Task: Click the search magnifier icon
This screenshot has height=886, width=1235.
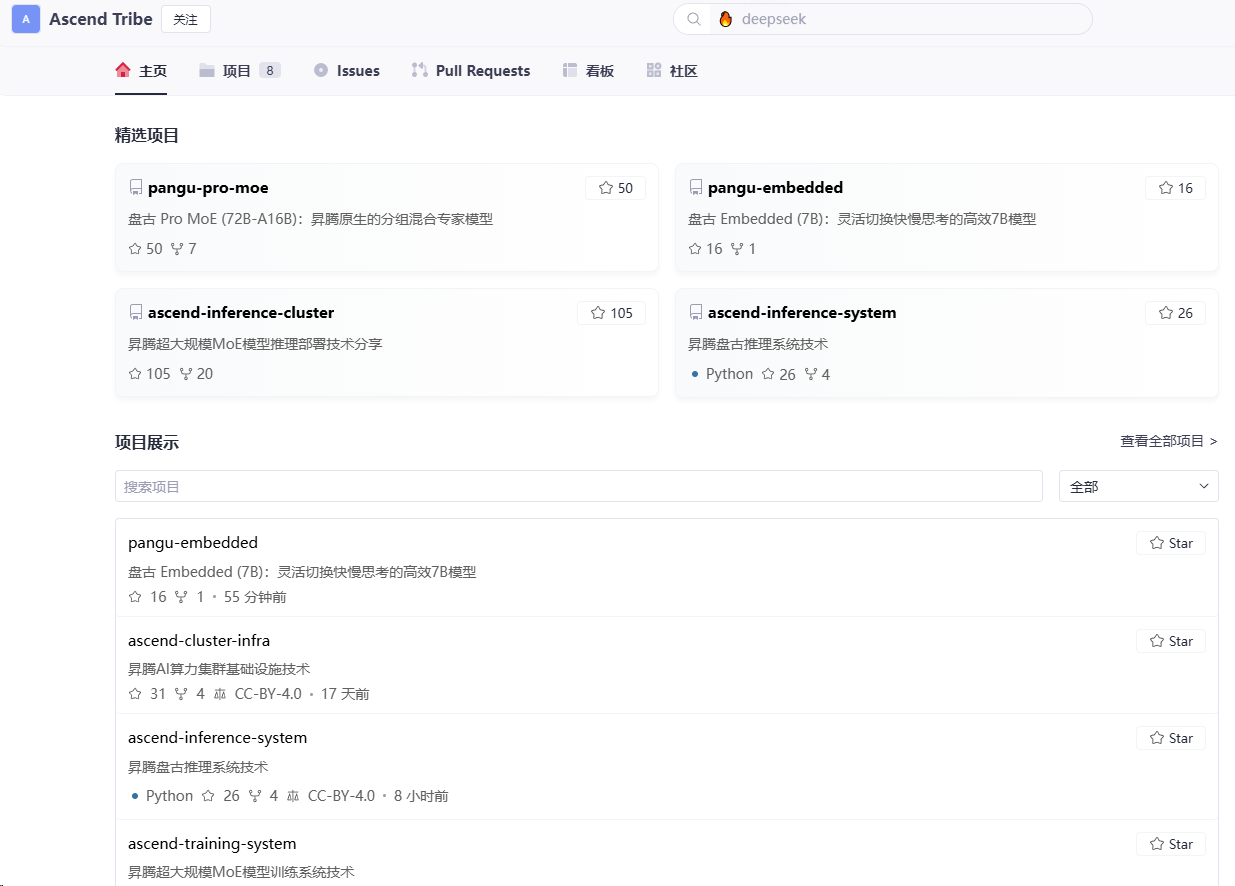Action: 694,19
